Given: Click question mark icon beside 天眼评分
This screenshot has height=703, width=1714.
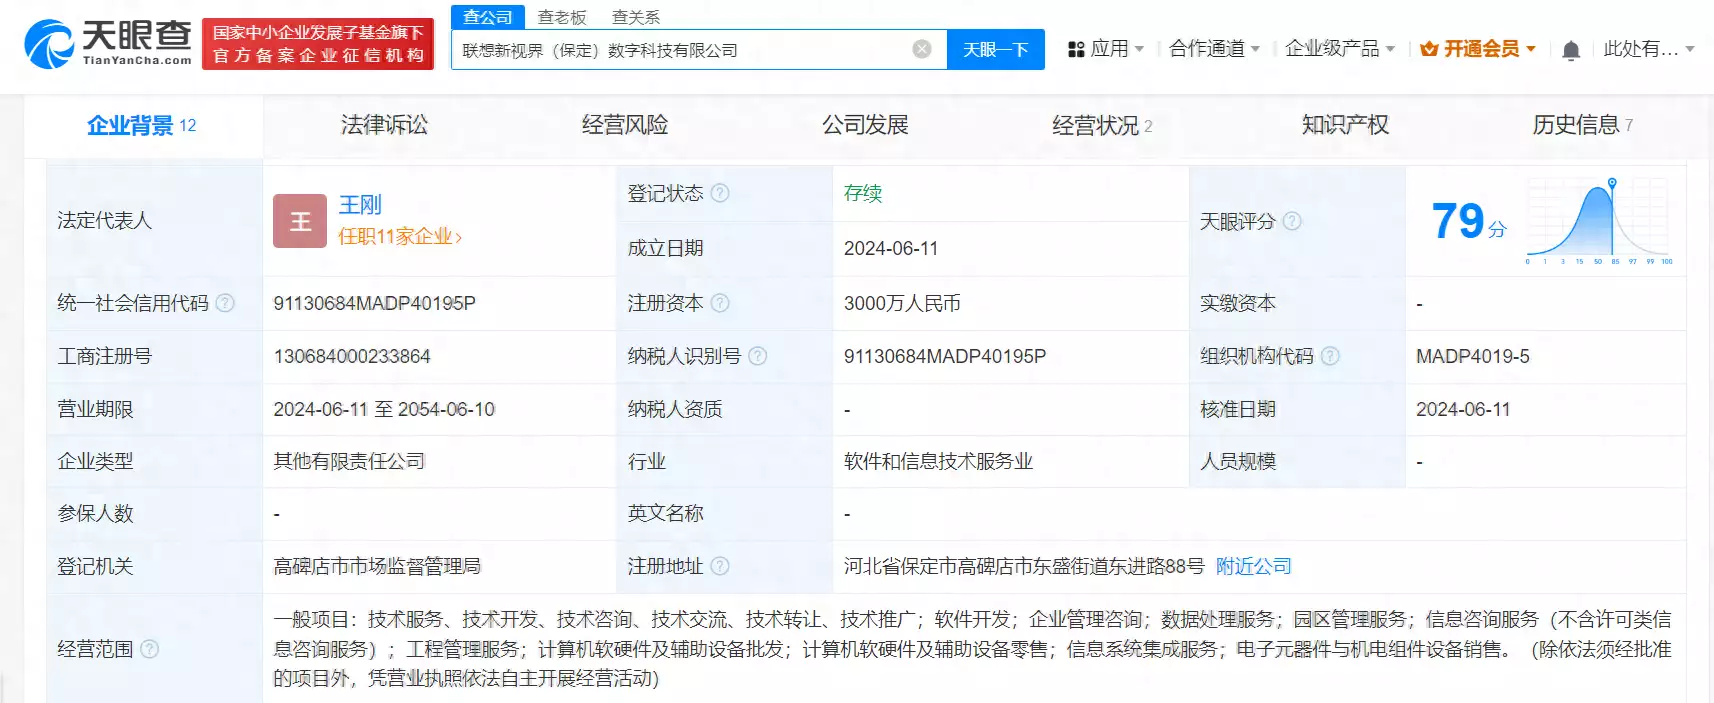Looking at the screenshot, I should 1292,221.
